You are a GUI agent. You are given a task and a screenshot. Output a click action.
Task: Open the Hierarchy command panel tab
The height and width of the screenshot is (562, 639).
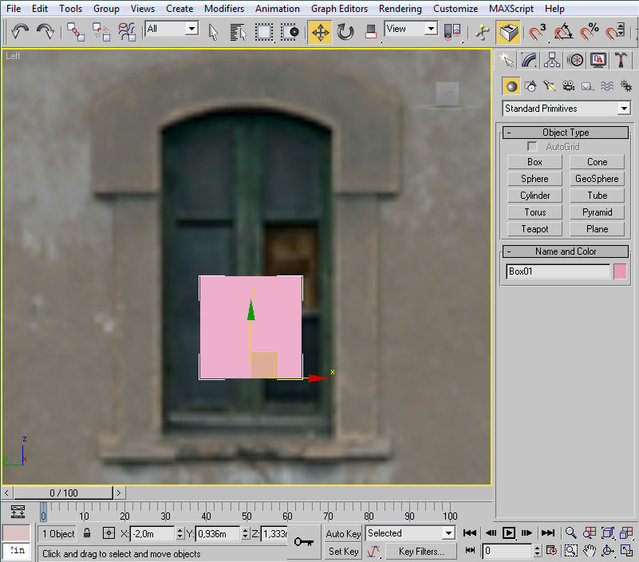553,61
